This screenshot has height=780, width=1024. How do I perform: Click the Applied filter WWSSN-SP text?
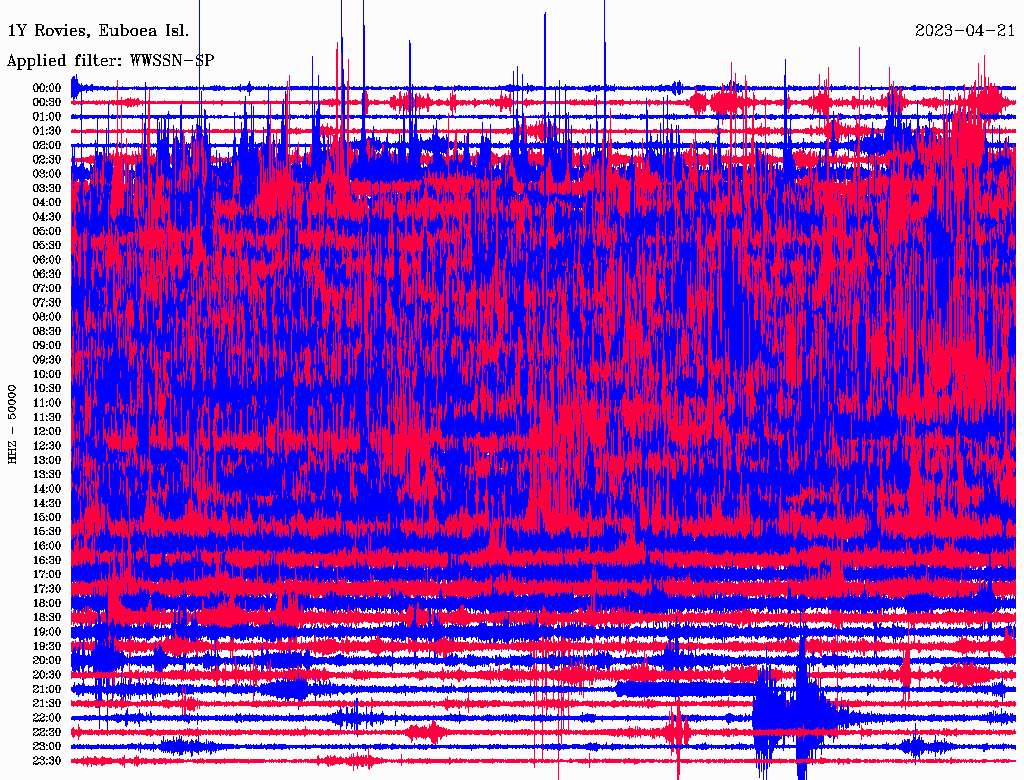[110, 61]
